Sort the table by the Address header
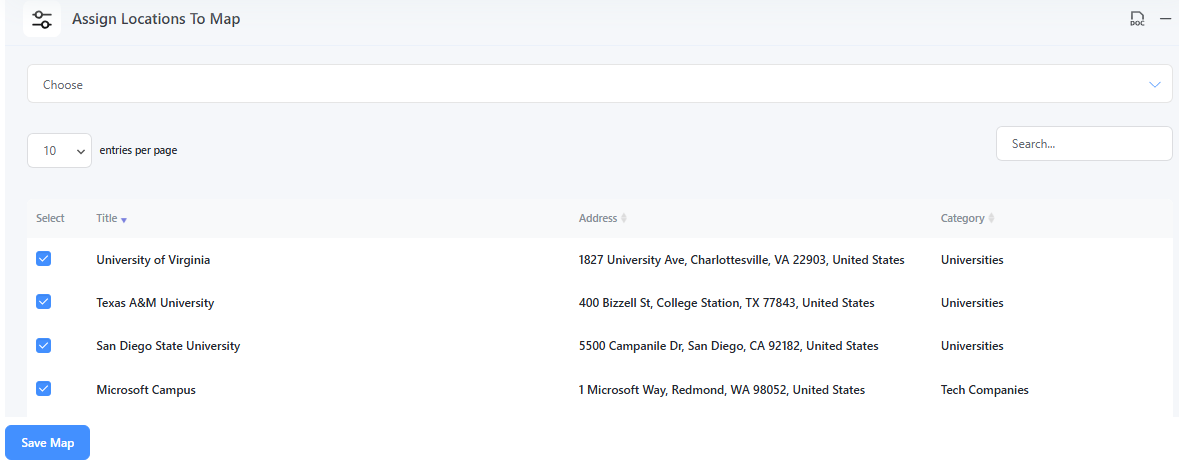This screenshot has height=464, width=1179. tap(598, 218)
